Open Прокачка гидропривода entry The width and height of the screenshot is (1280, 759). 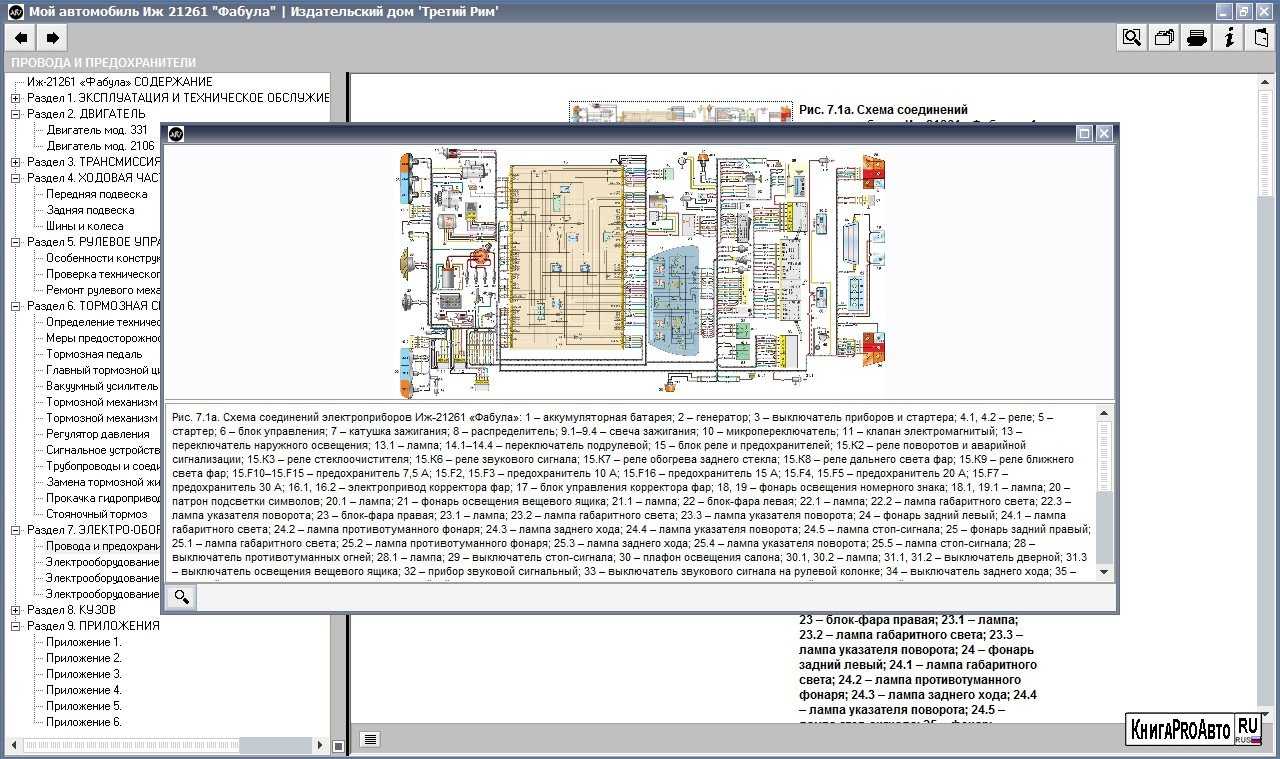click(103, 498)
